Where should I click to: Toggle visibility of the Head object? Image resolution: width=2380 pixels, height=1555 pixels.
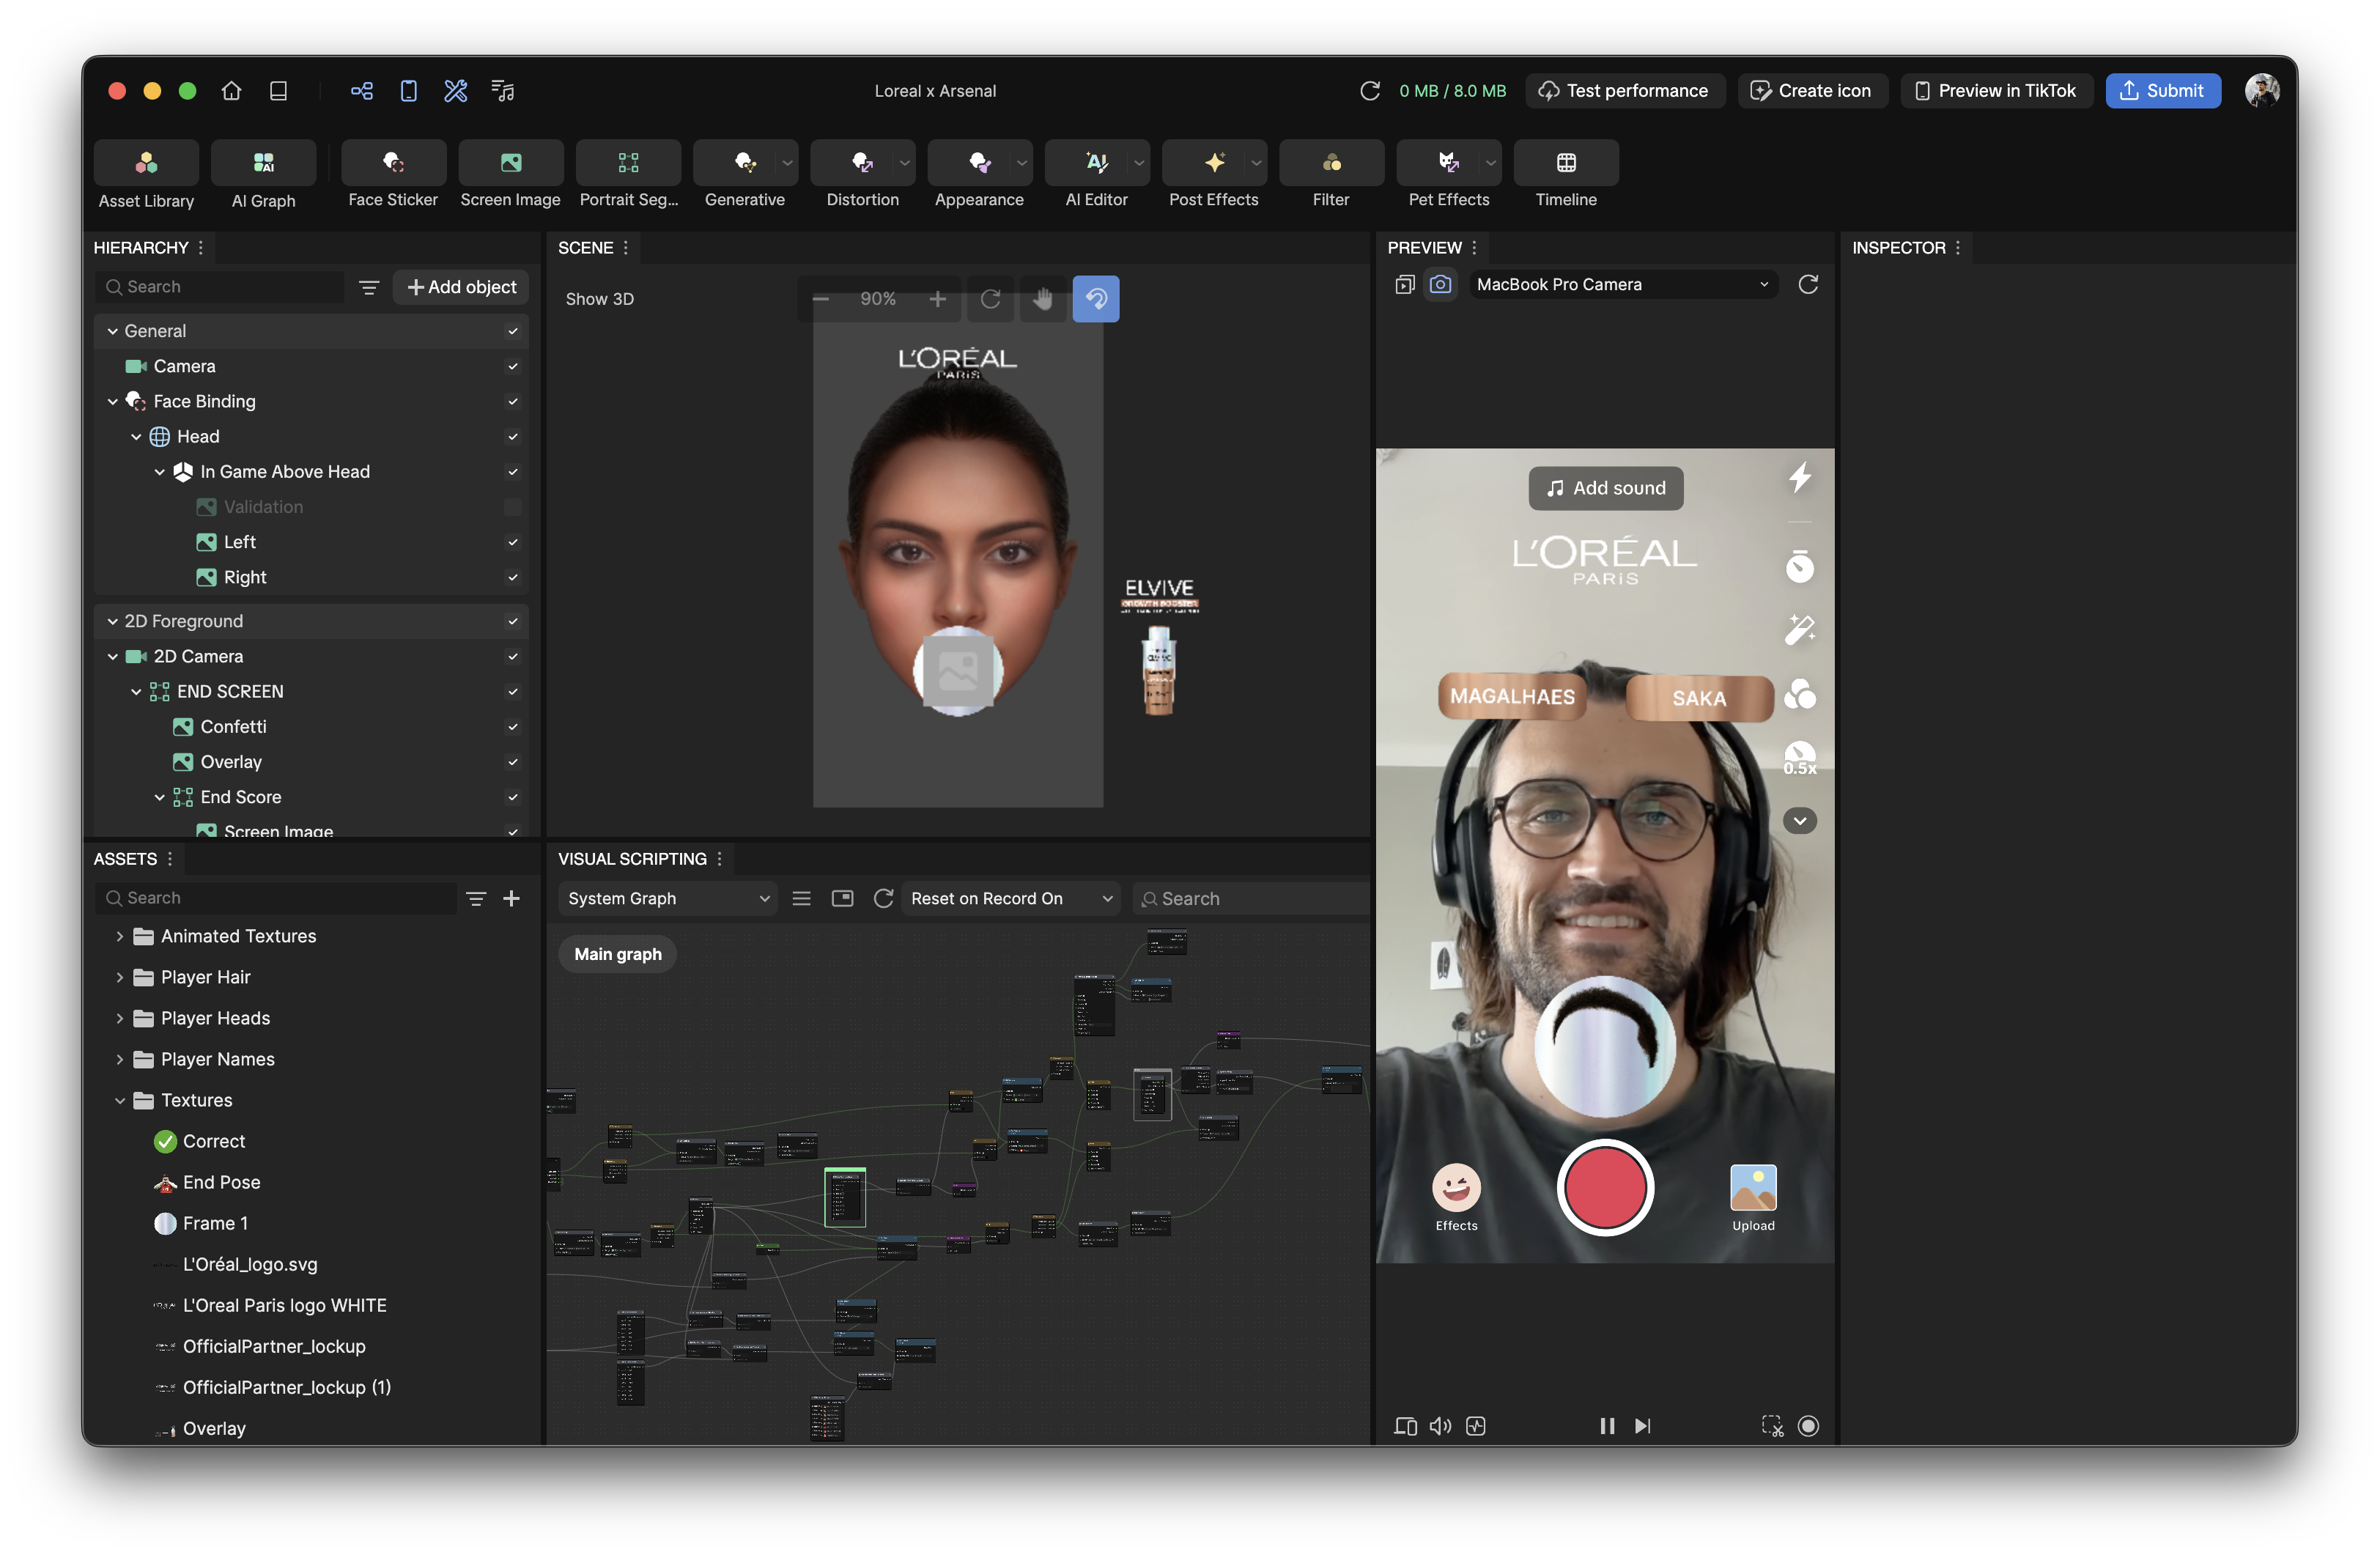coord(513,436)
